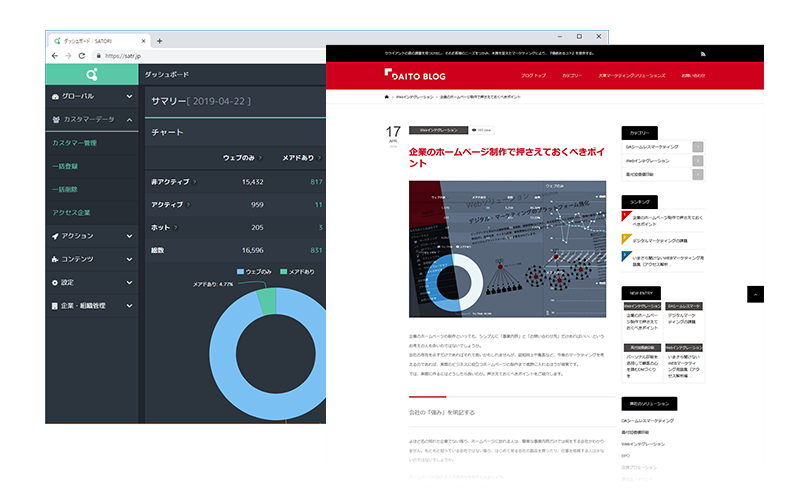Open カスタマー管理 in the sidebar
The height and width of the screenshot is (500, 800).
[x=74, y=143]
